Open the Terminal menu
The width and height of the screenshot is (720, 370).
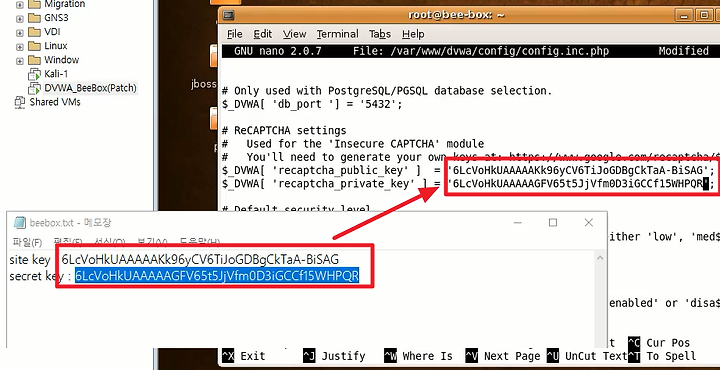tap(338, 34)
